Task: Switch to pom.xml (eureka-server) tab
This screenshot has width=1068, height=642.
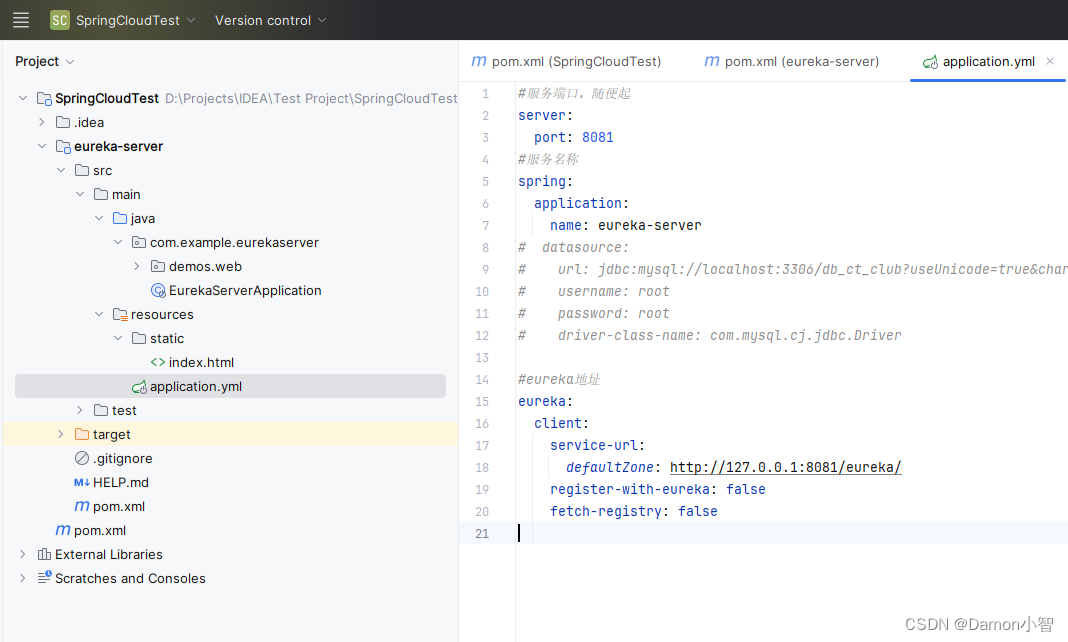Action: coord(791,61)
